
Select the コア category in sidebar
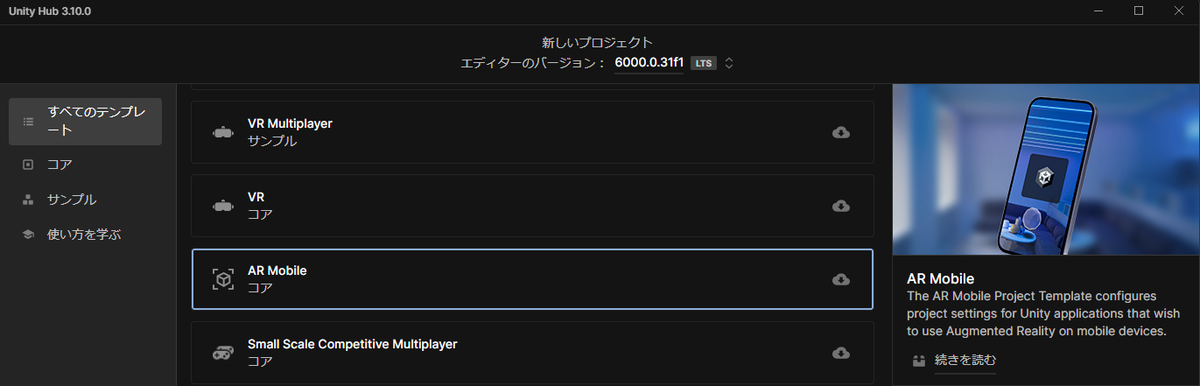coord(85,164)
